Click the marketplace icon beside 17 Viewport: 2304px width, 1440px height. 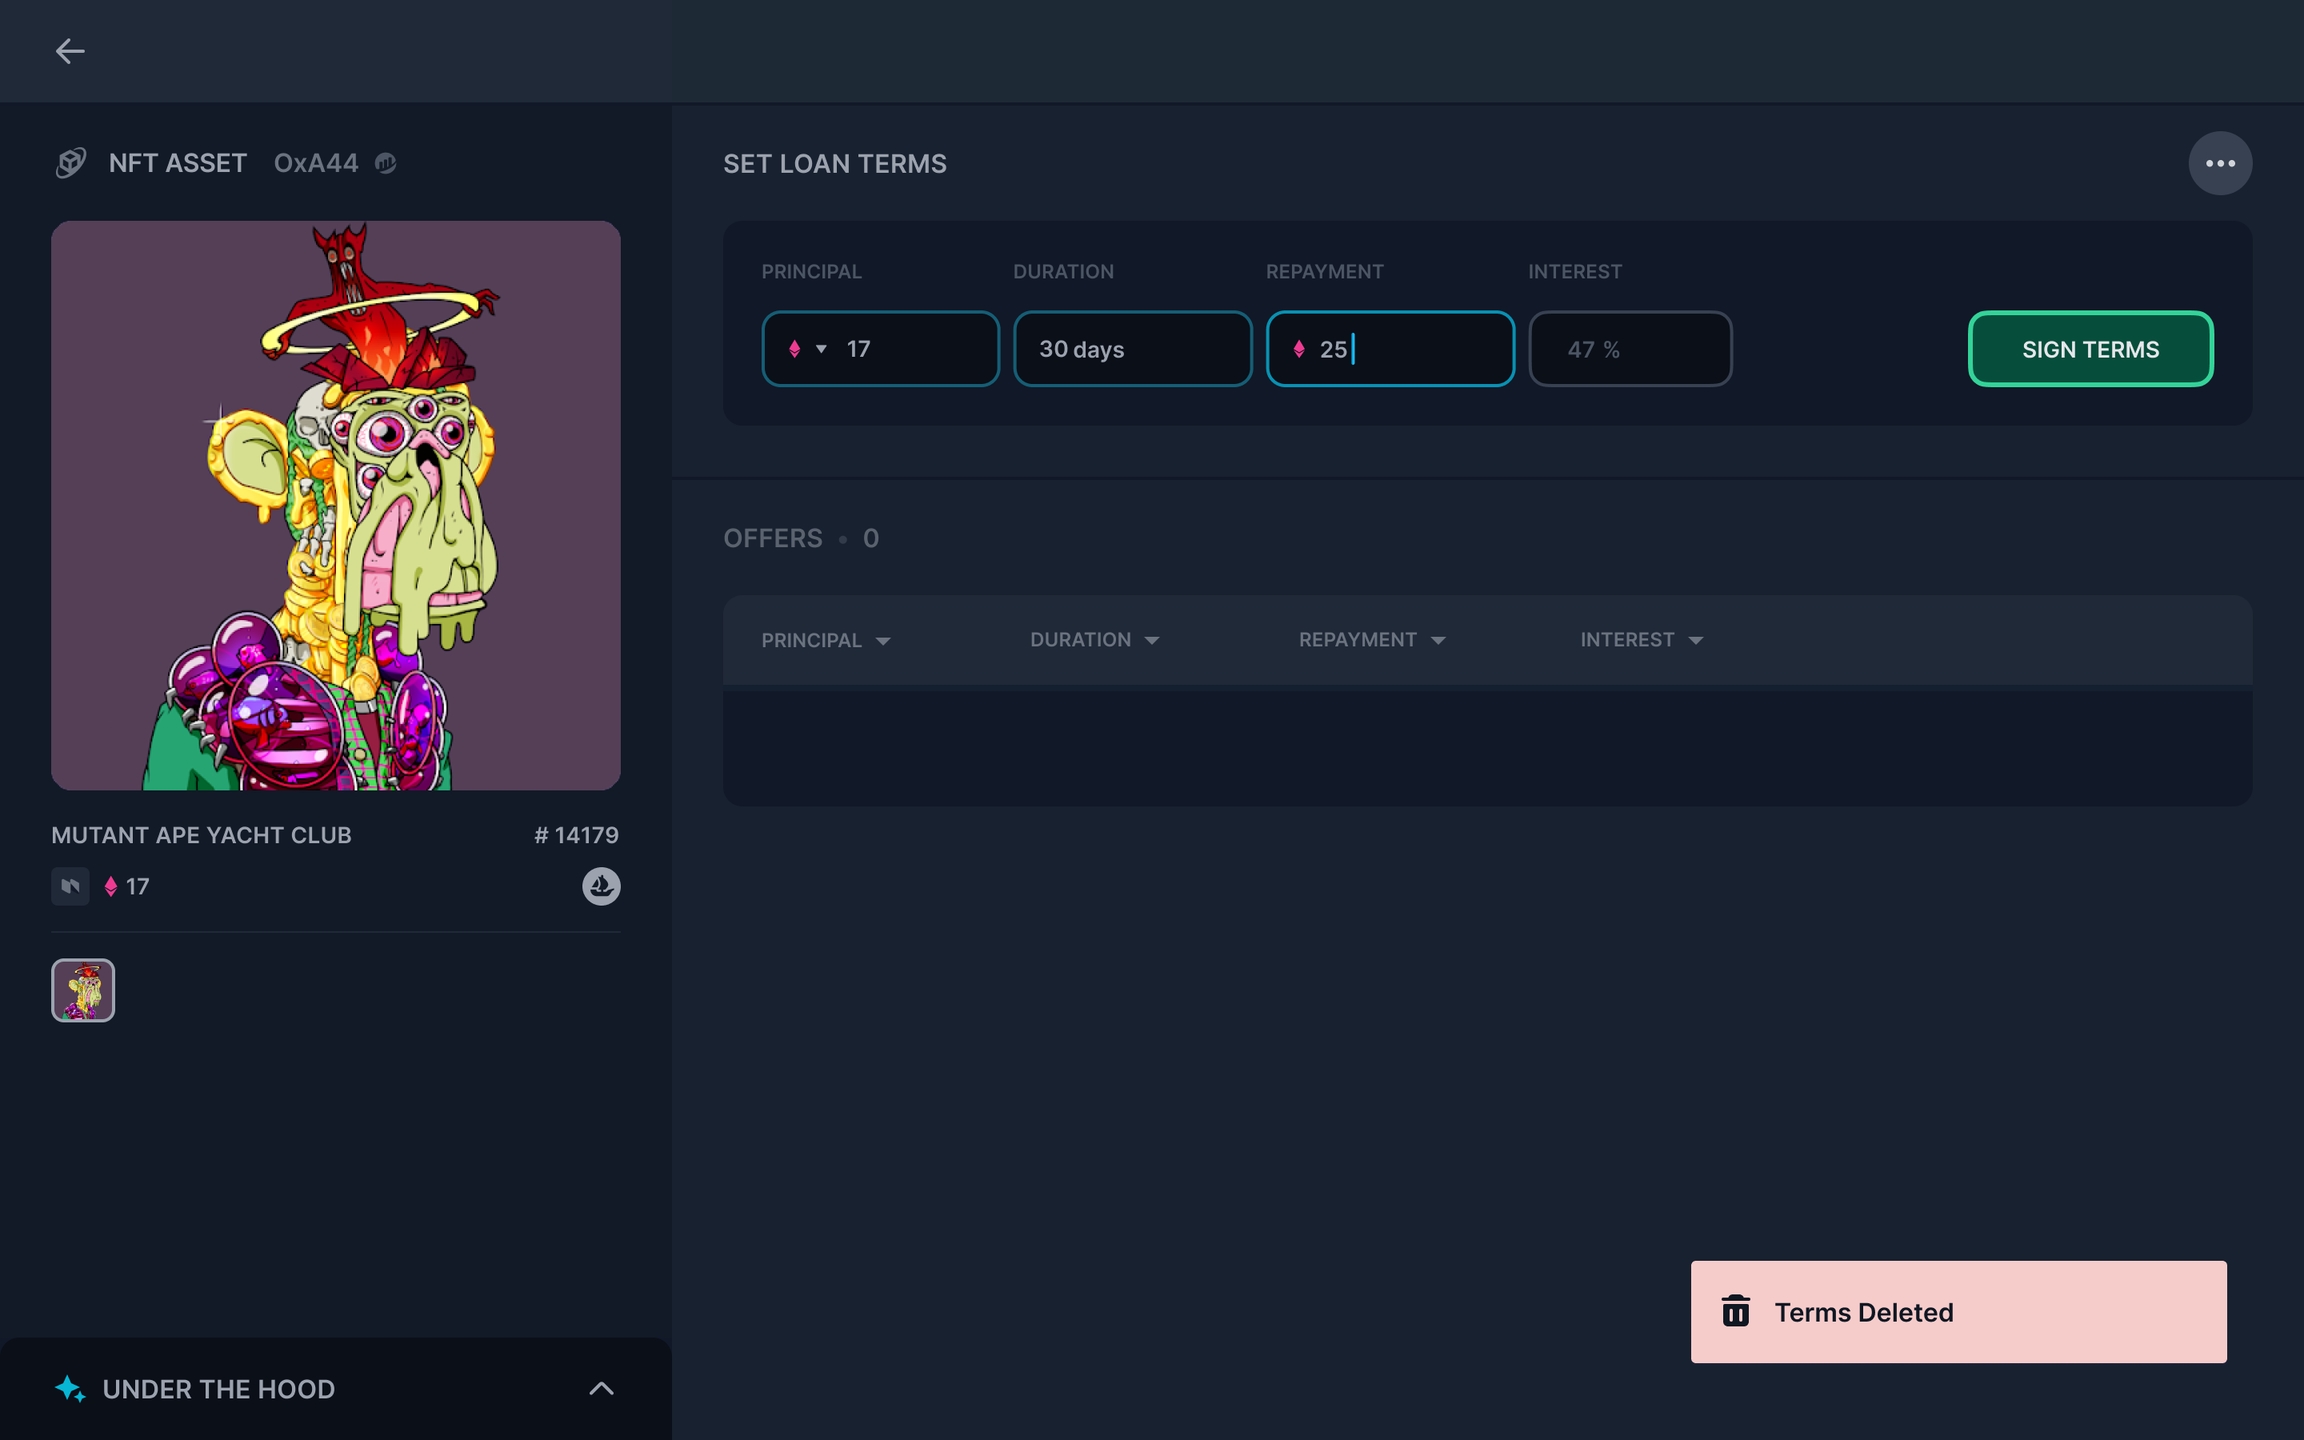[70, 886]
